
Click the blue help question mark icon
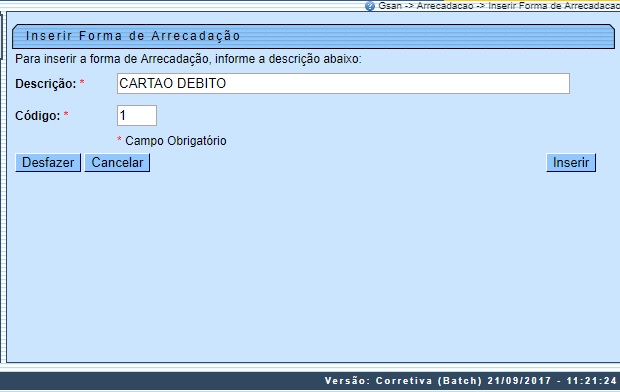coord(370,6)
